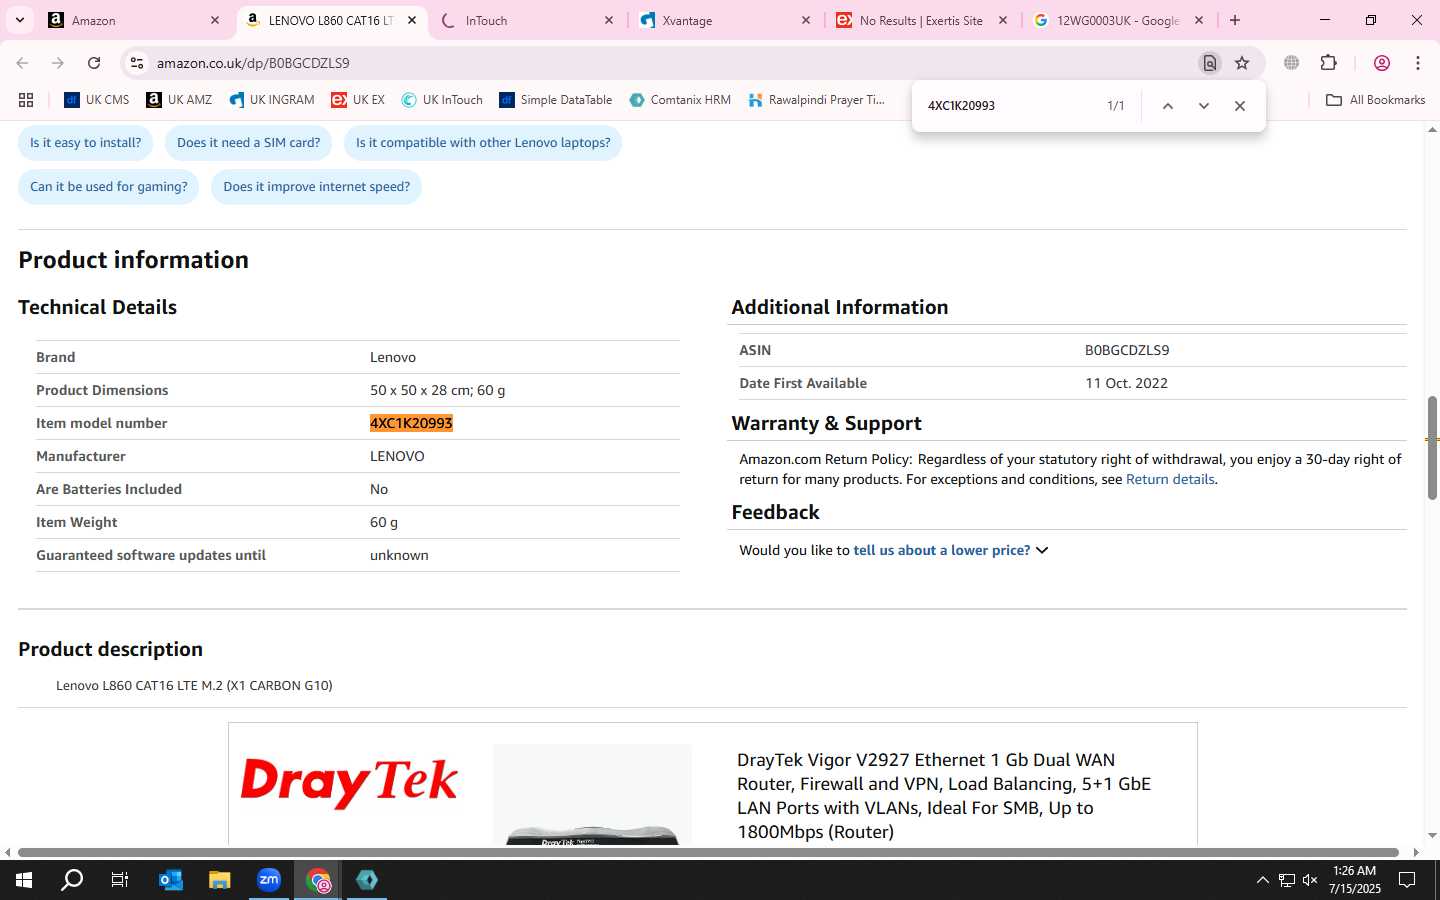The image size is (1440, 900).
Task: Switch to the Amazon tab
Action: point(135,20)
